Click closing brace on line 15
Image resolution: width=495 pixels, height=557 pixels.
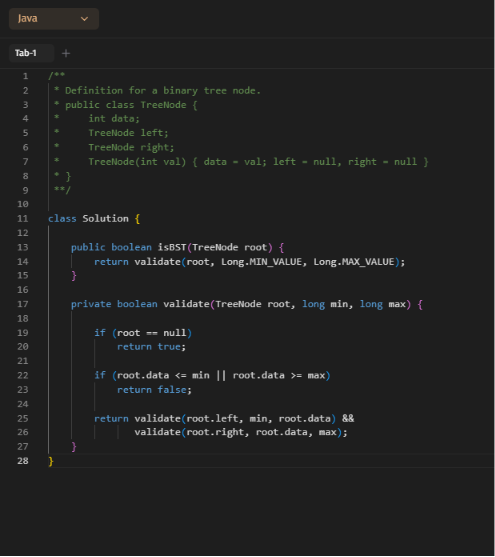tap(74, 276)
